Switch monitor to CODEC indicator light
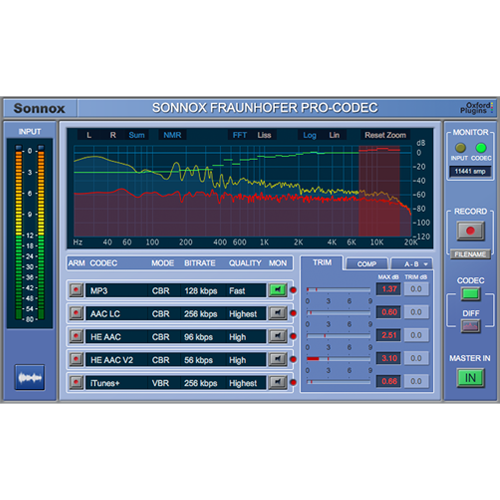500x500 pixels. coord(481,148)
